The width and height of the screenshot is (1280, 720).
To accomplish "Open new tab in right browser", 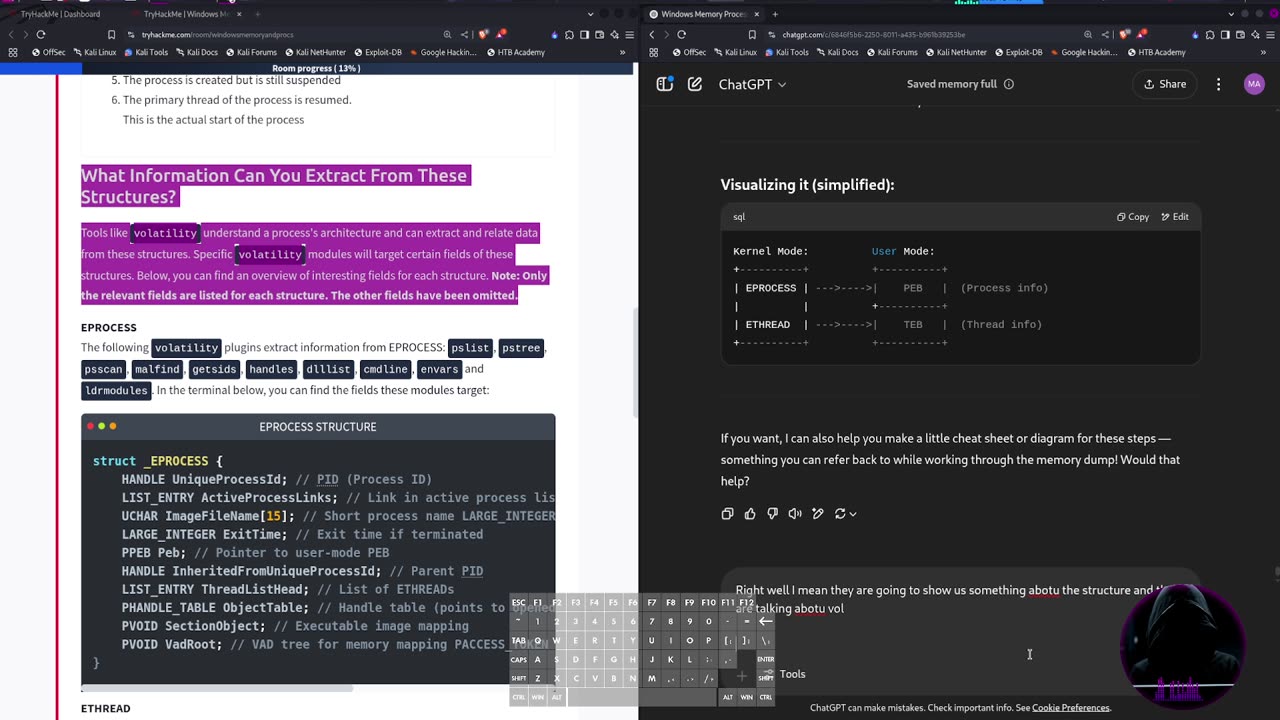I will coord(774,14).
